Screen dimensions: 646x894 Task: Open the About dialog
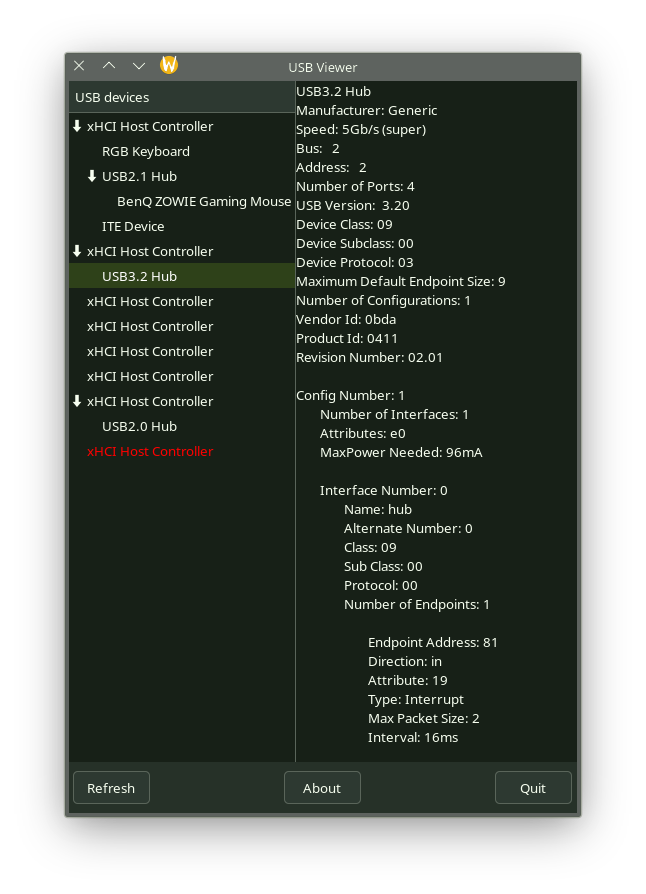tap(322, 788)
